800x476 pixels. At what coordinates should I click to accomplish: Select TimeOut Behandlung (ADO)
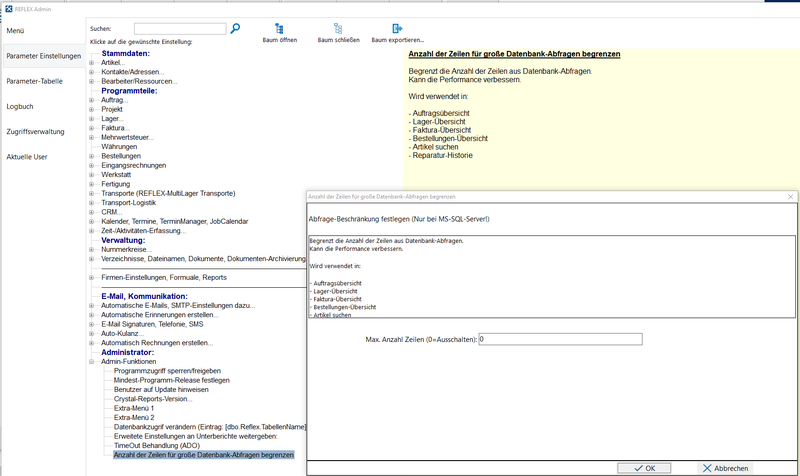[157, 445]
